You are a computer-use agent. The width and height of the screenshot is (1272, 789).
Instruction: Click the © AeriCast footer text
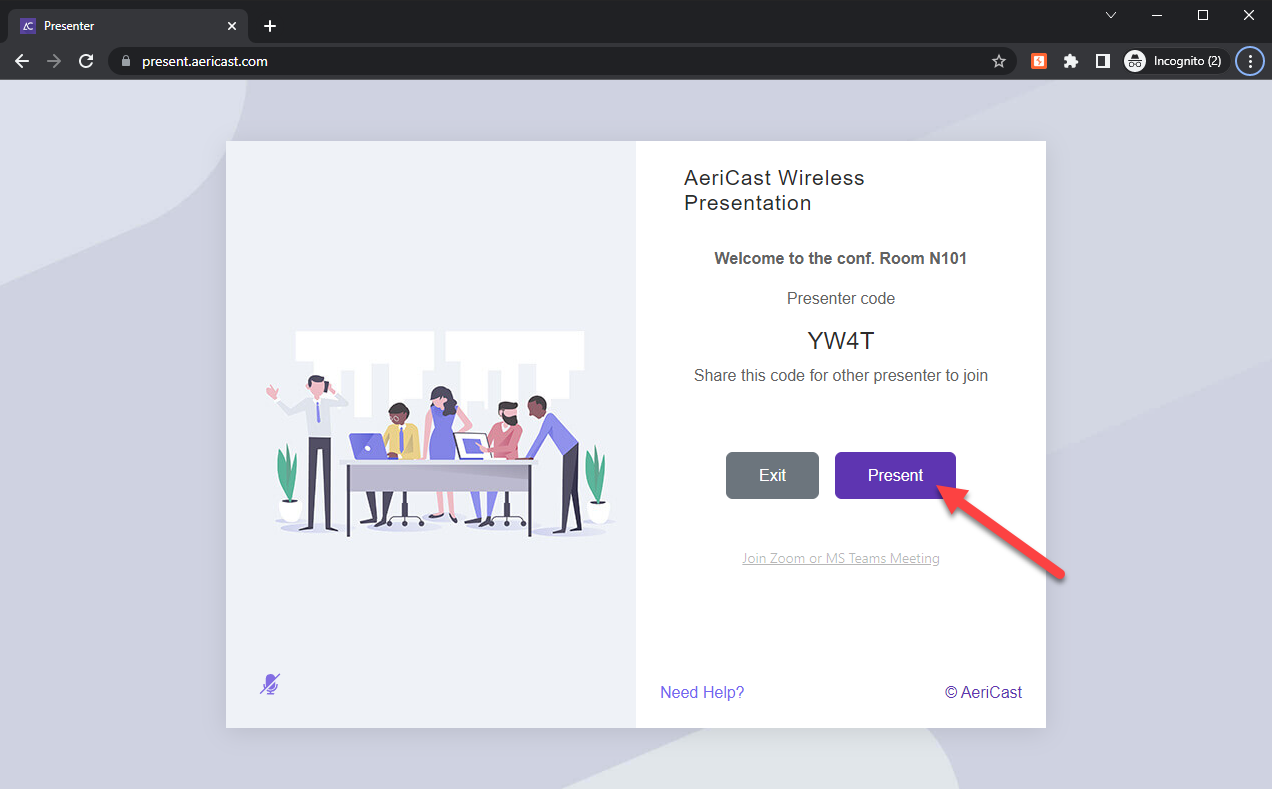point(983,692)
